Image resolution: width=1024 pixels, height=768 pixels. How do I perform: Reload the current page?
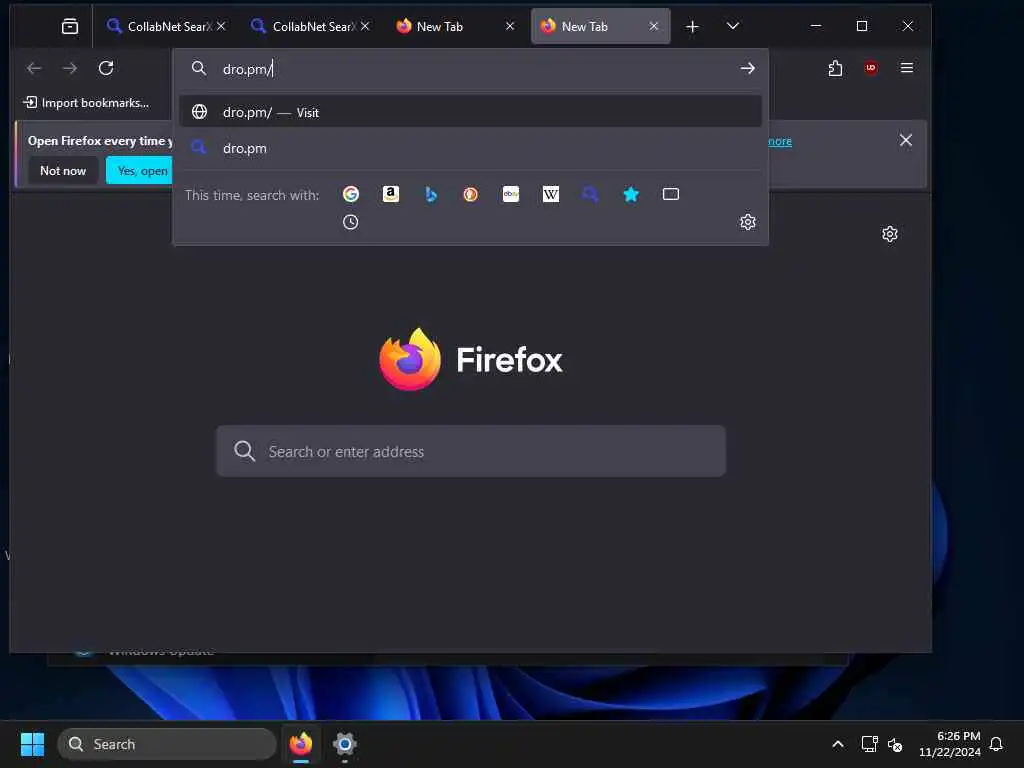click(x=106, y=68)
